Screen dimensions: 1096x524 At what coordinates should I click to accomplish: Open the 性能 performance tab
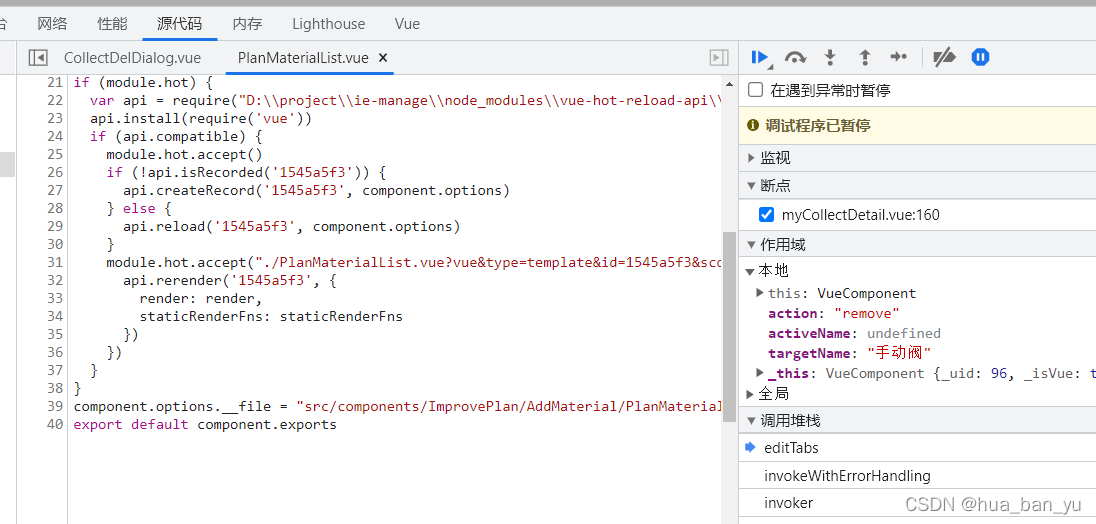click(x=113, y=24)
